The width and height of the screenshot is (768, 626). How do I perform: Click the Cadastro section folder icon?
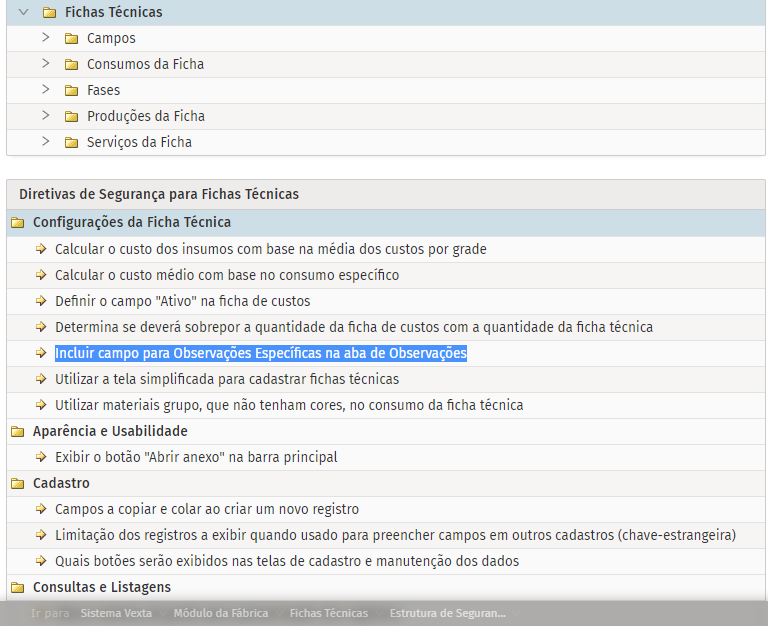pos(17,483)
